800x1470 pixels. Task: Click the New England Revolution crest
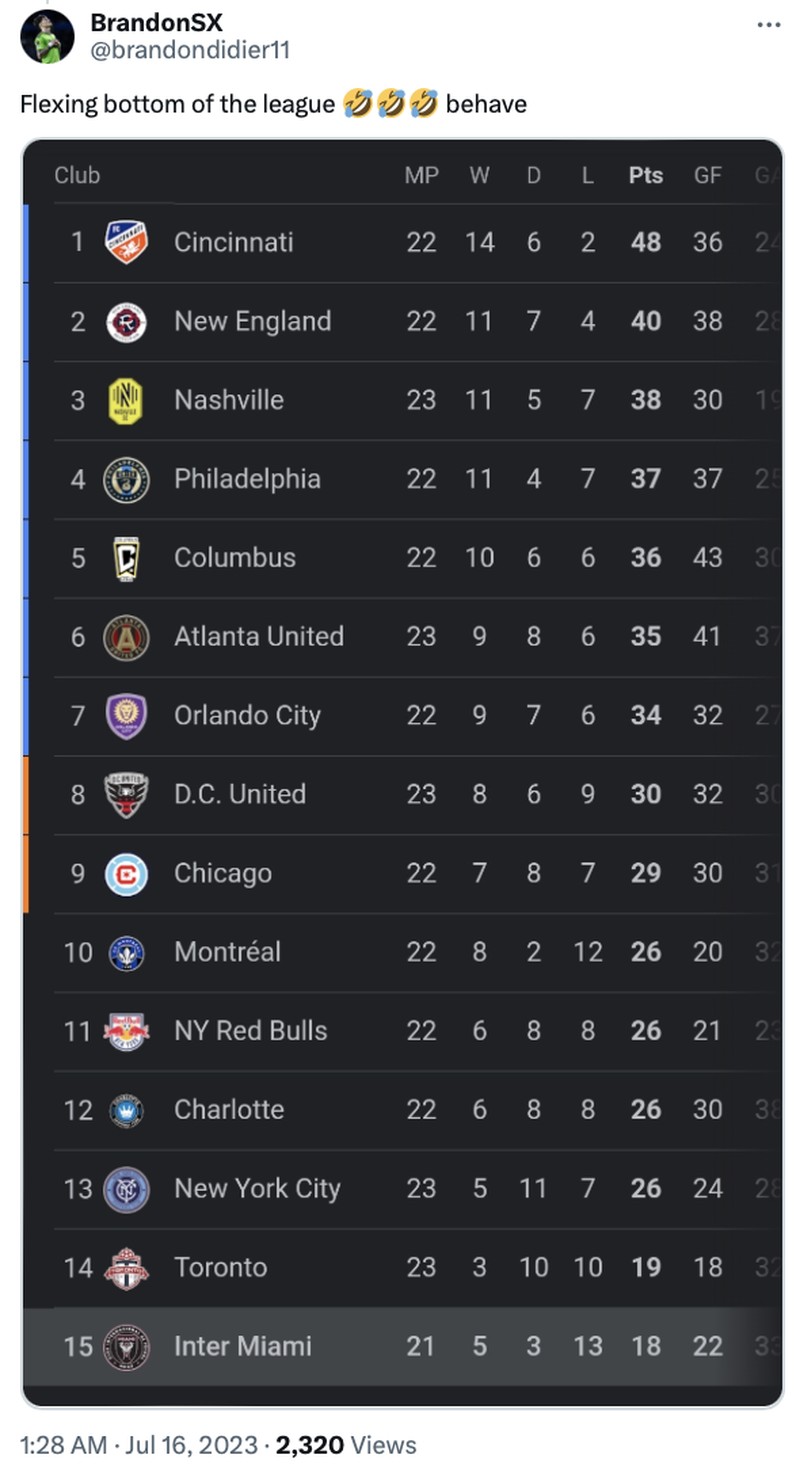pyautogui.click(x=127, y=321)
